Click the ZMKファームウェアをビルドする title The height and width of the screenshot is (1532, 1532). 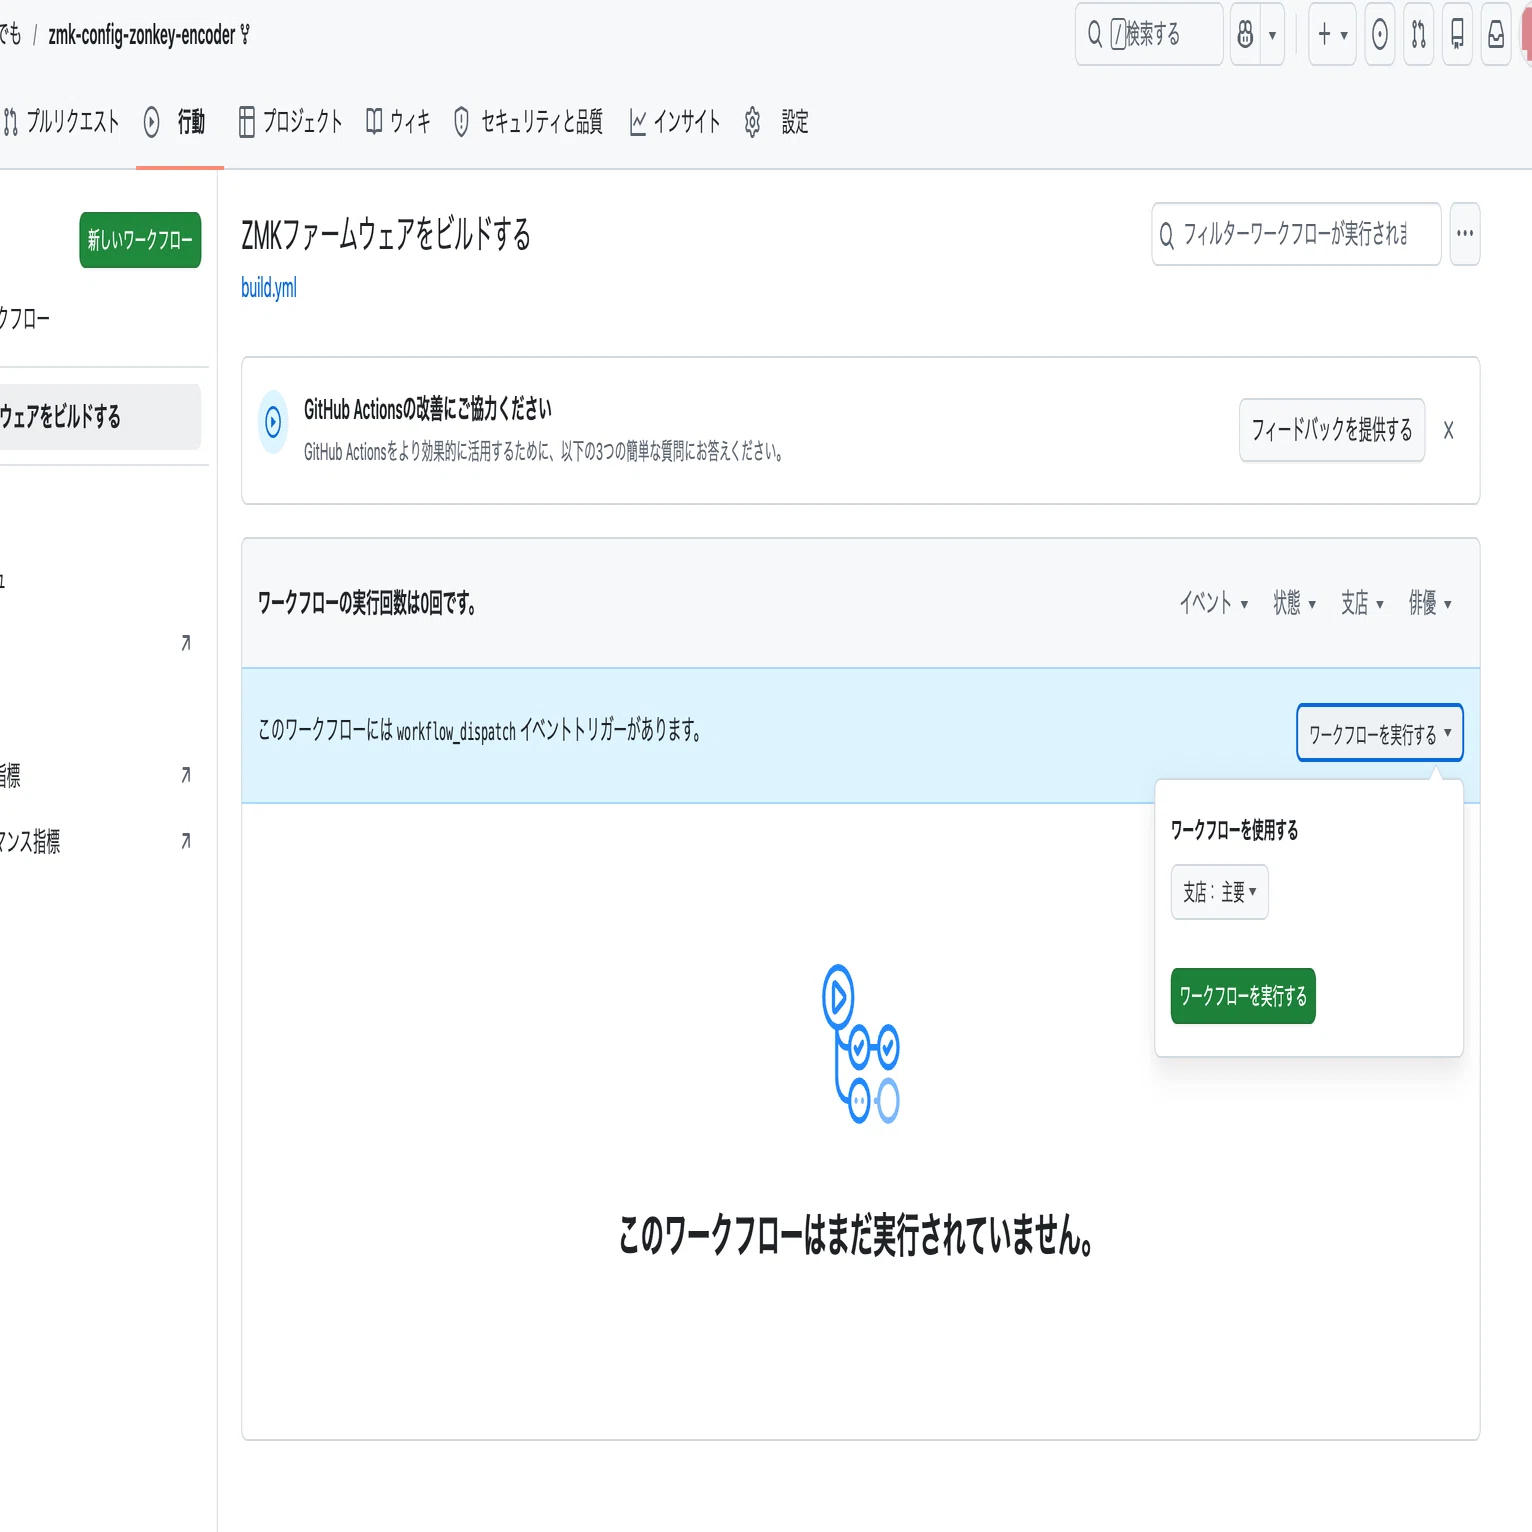pyautogui.click(x=386, y=235)
